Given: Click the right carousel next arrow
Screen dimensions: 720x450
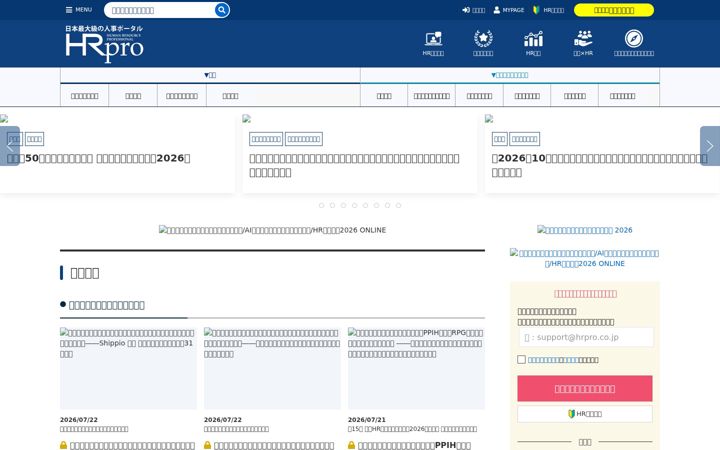Looking at the screenshot, I should click(710, 146).
